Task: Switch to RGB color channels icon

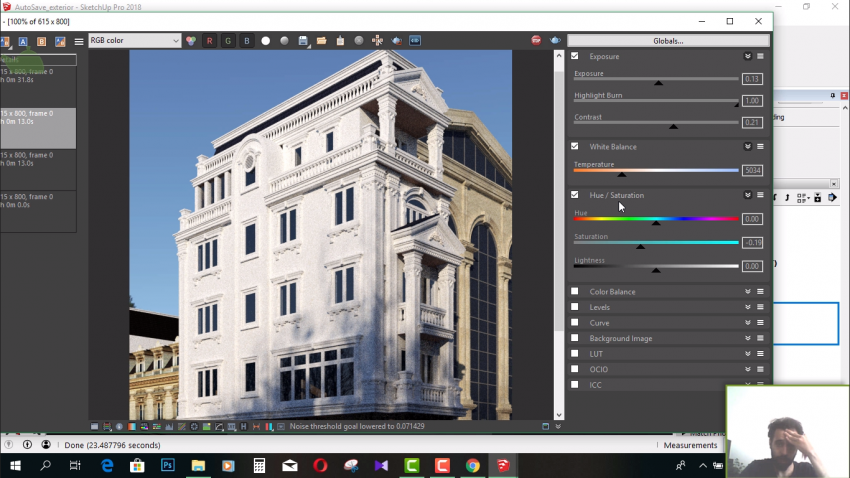Action: pyautogui.click(x=191, y=41)
